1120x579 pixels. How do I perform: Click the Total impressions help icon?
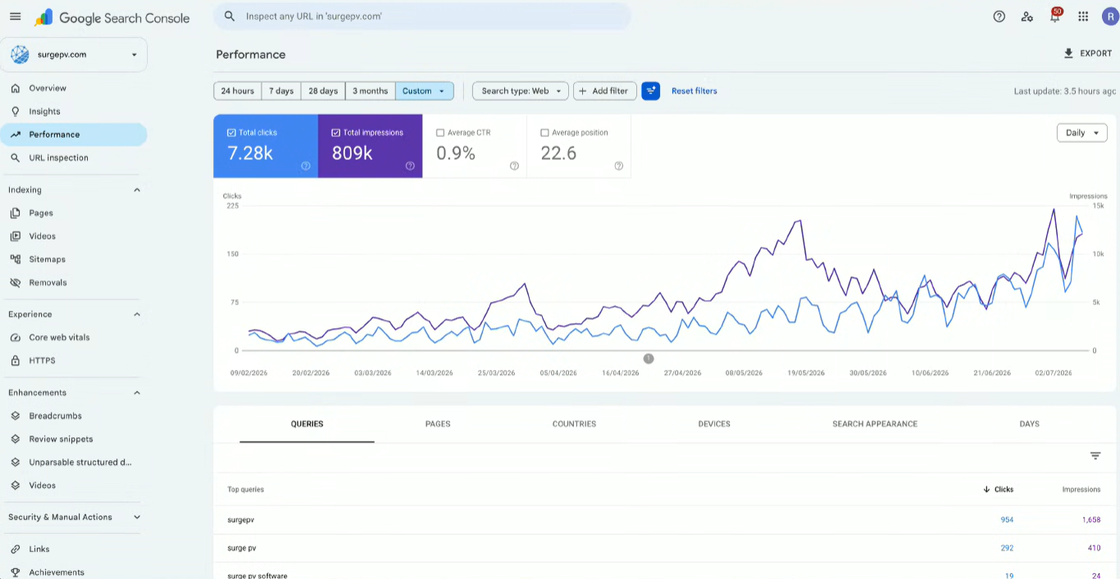(410, 166)
